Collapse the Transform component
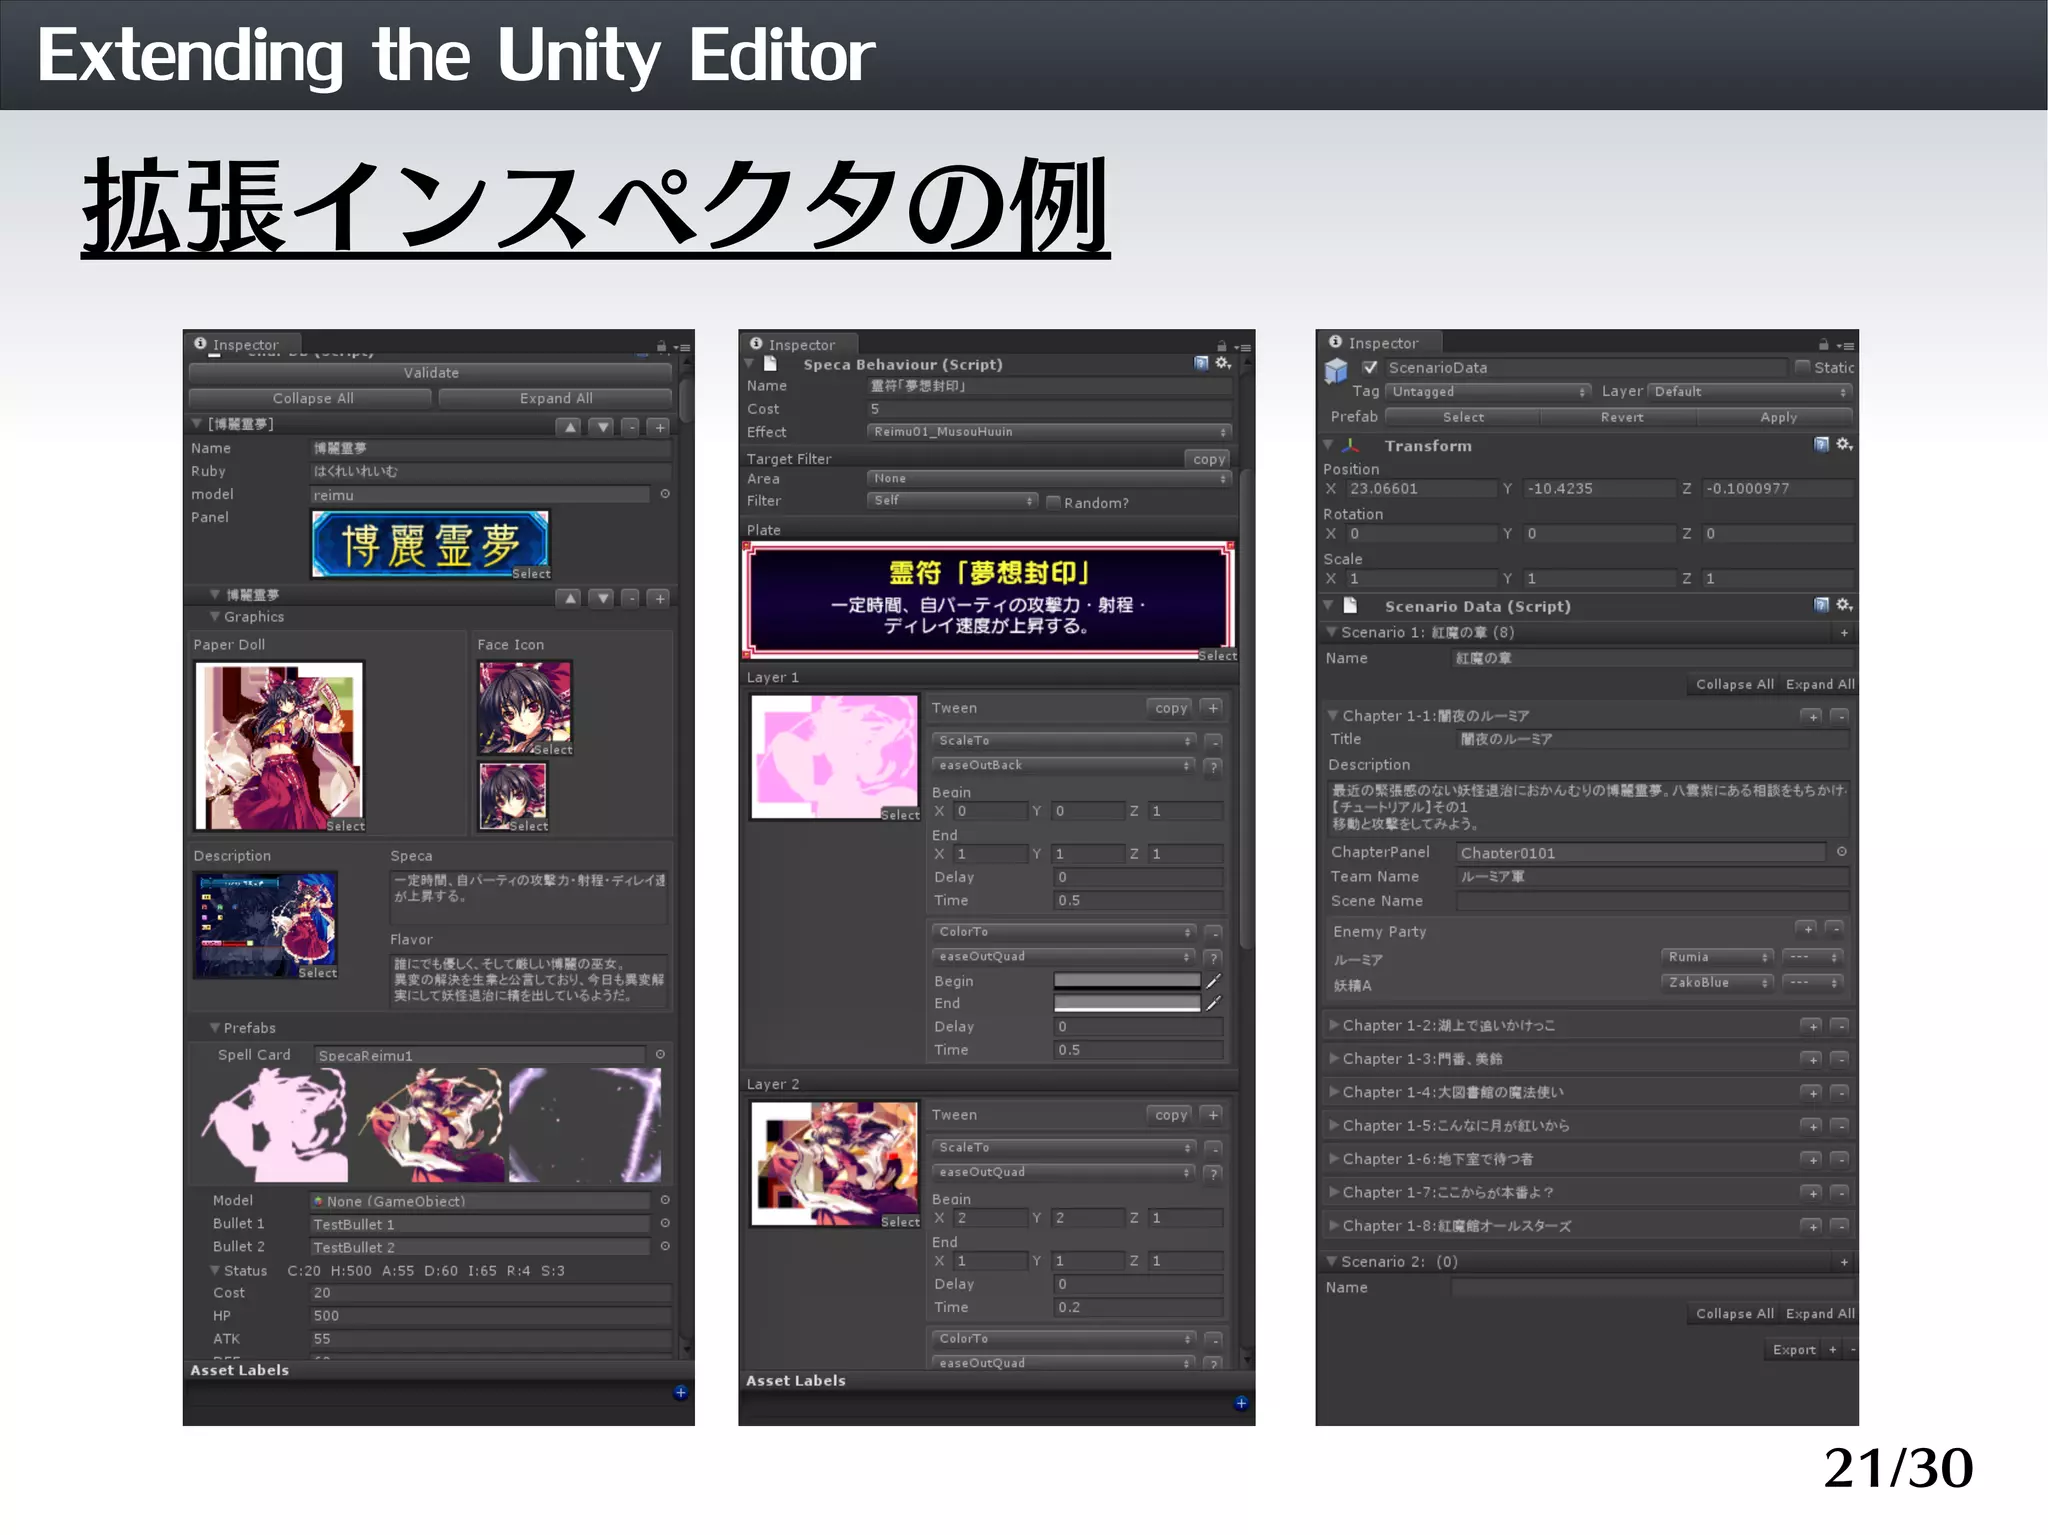2048x1535 pixels. [1328, 445]
